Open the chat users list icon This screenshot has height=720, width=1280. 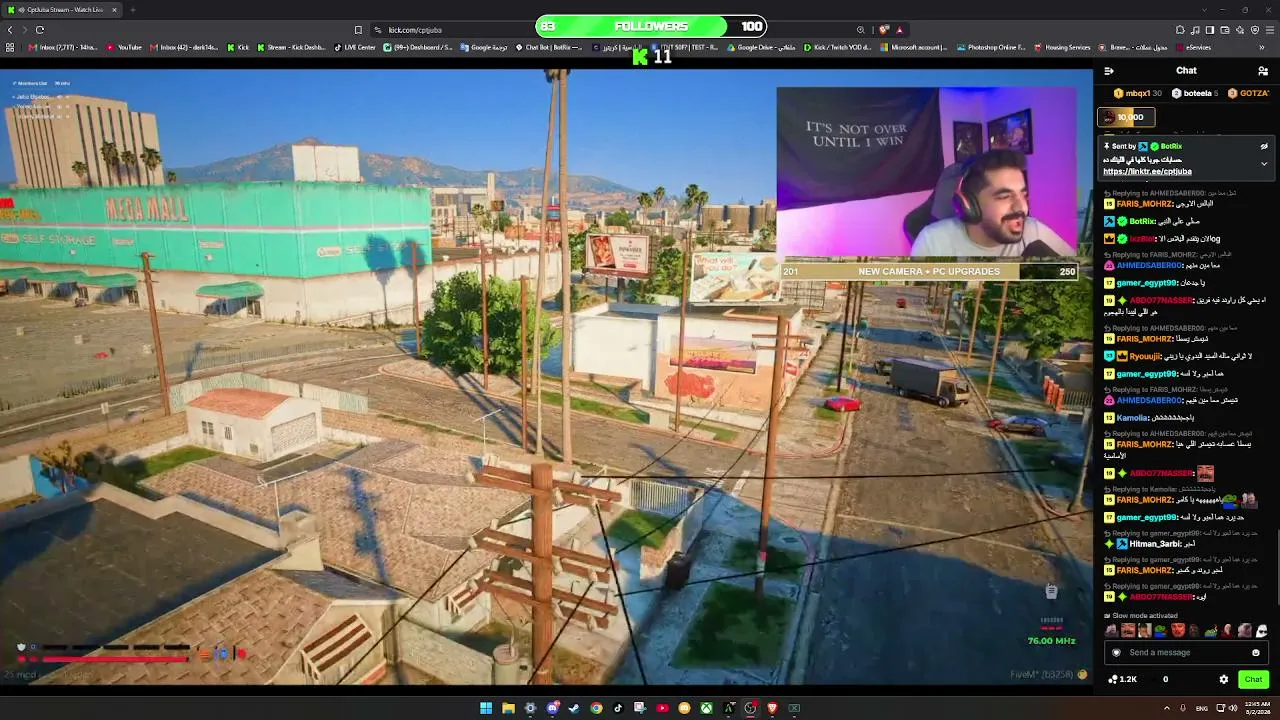[x=1263, y=71]
